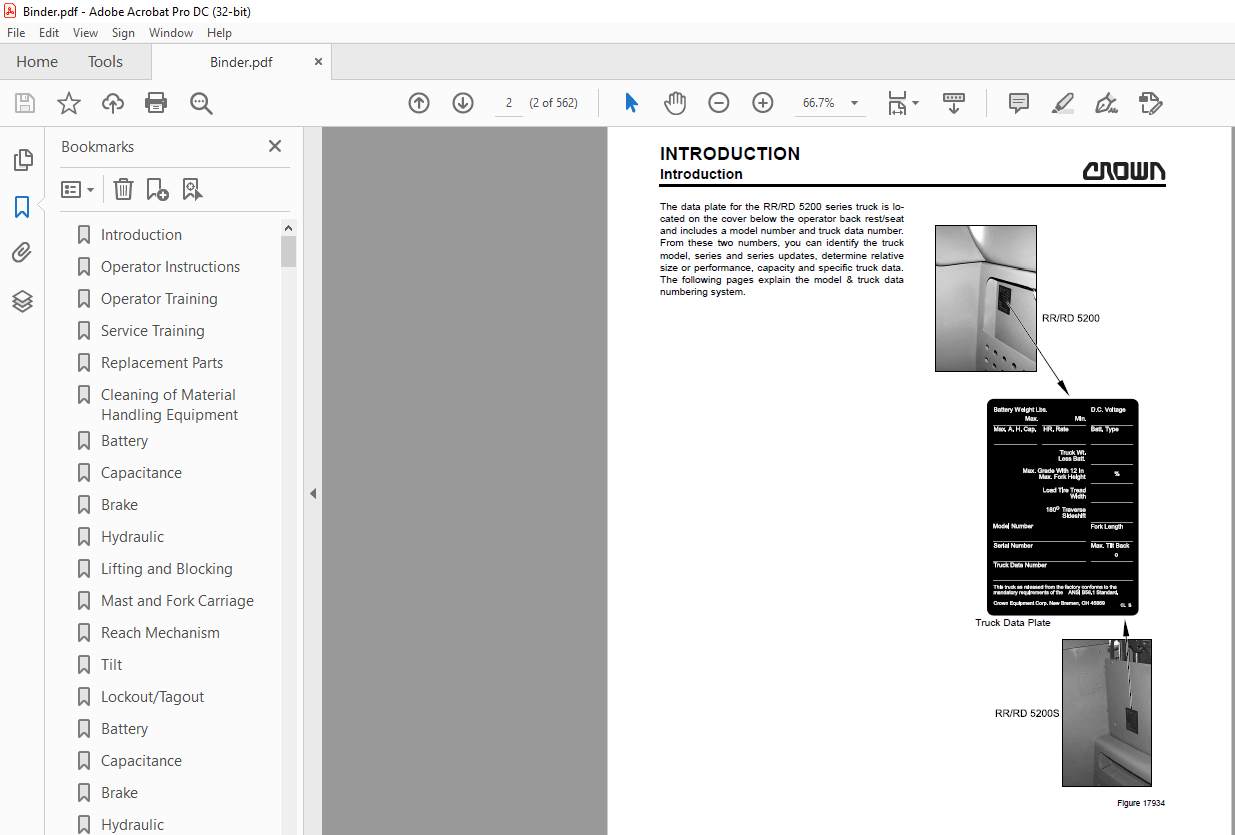Toggle the Page Thumbnails panel

[x=22, y=160]
